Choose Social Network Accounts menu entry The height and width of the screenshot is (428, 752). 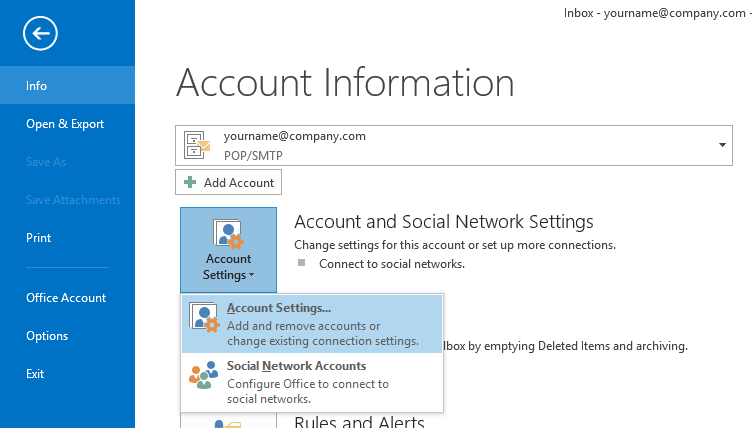tap(312, 382)
